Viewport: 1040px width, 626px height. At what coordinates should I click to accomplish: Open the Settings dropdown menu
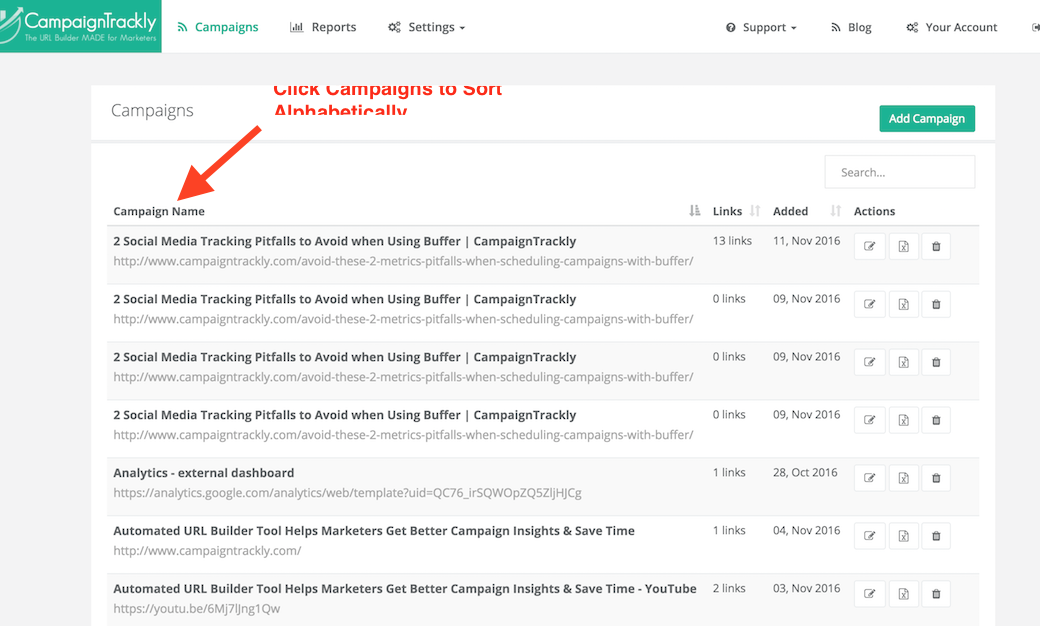tap(427, 27)
